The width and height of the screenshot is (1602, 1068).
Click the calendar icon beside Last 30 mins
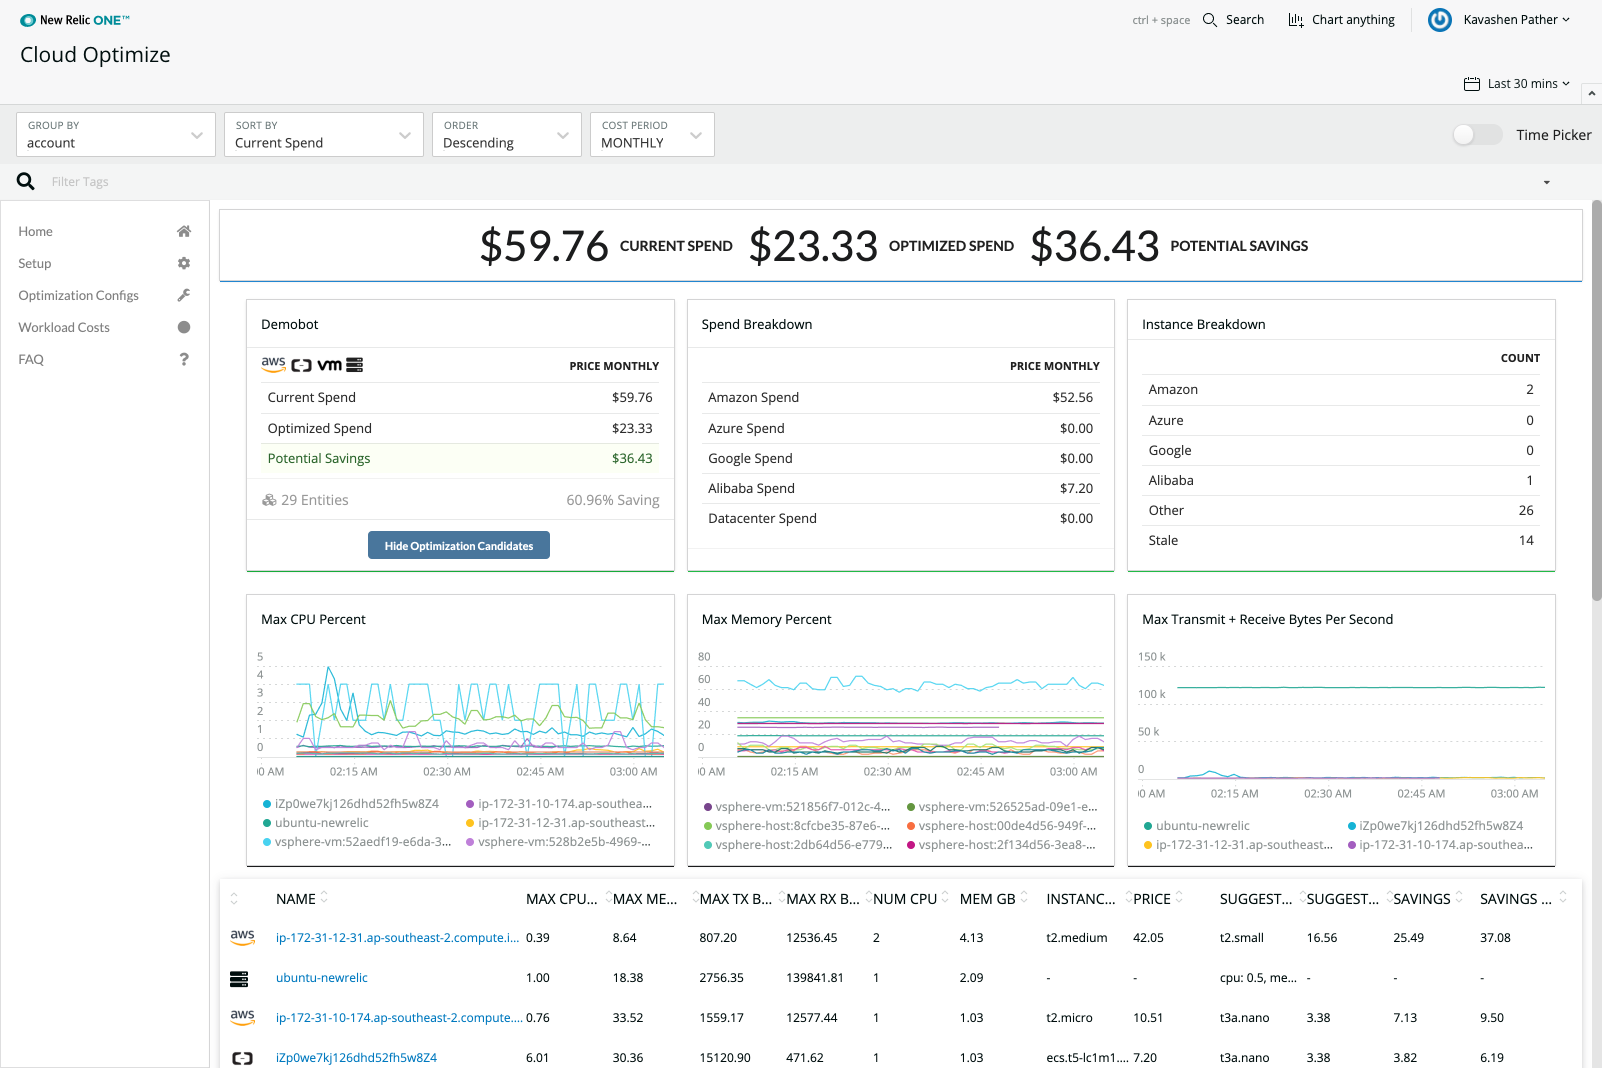[x=1472, y=84]
